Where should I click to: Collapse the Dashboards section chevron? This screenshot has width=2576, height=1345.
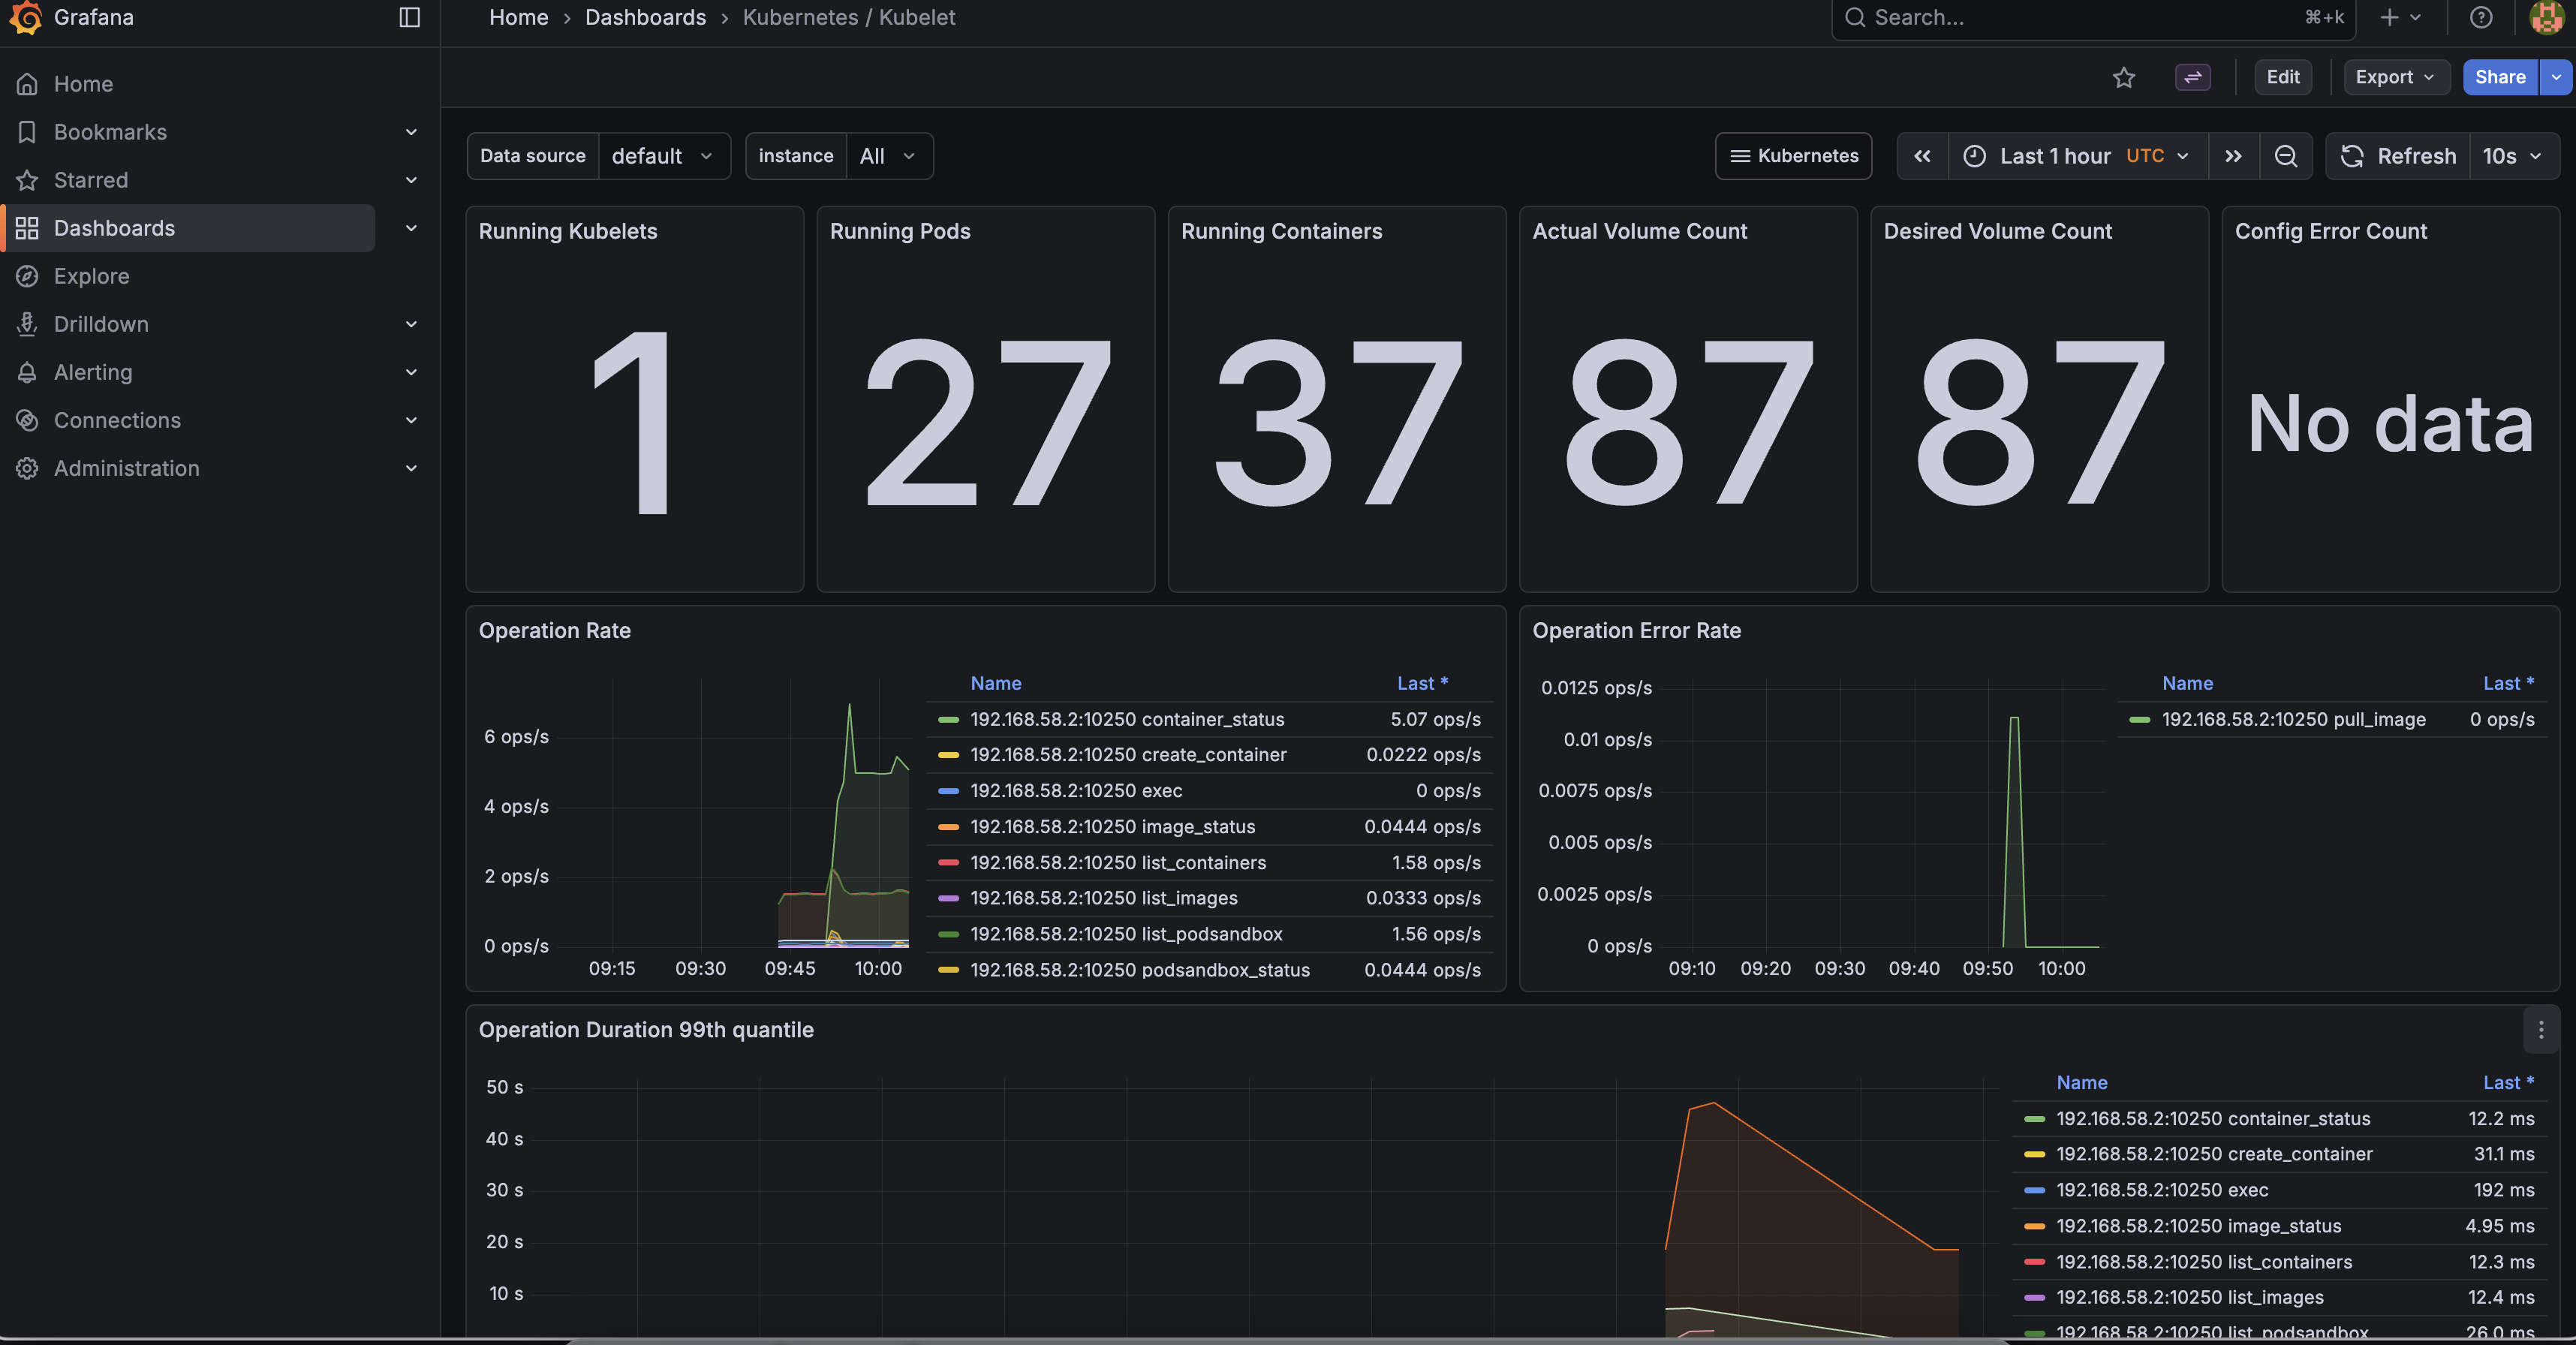coord(411,228)
